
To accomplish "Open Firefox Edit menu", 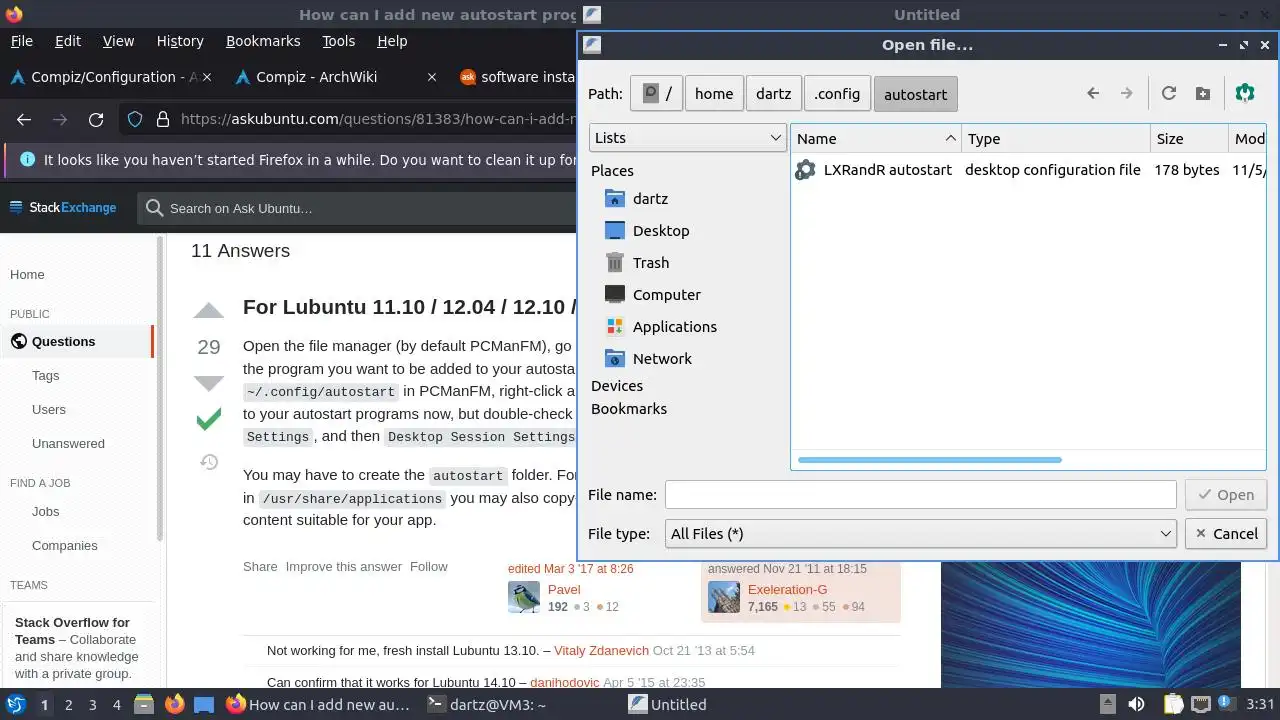I will point(68,41).
